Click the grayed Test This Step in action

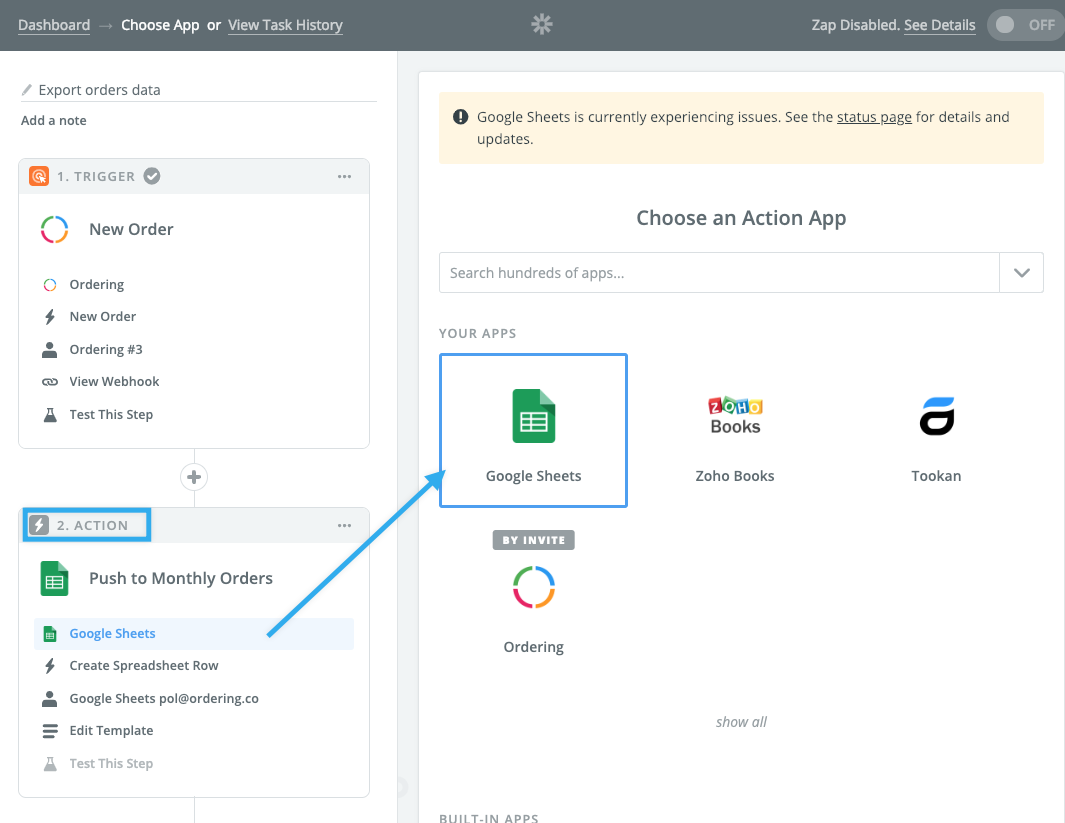111,763
